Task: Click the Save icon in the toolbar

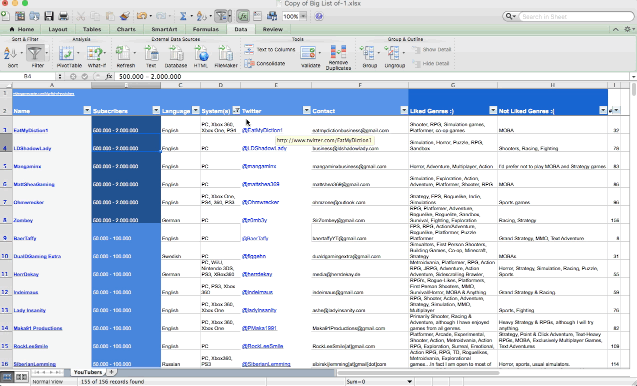Action: click(x=49, y=16)
